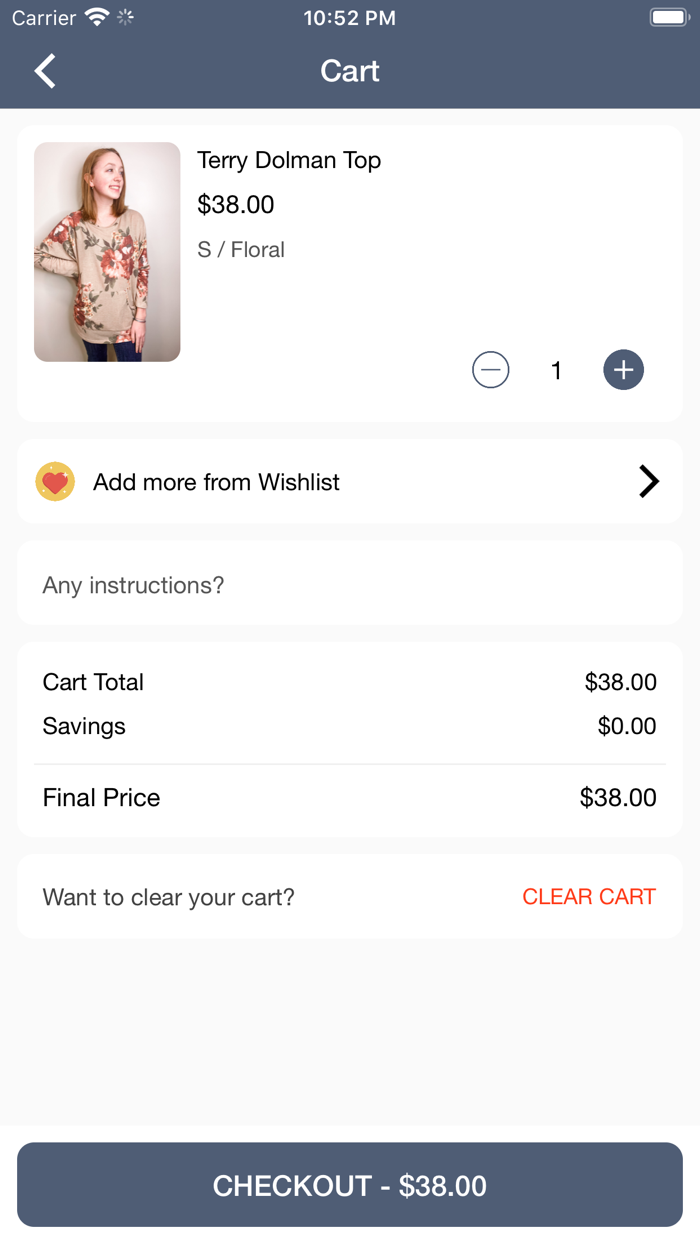The height and width of the screenshot is (1244, 700).
Task: Tap the Final Price amount
Action: (x=618, y=798)
